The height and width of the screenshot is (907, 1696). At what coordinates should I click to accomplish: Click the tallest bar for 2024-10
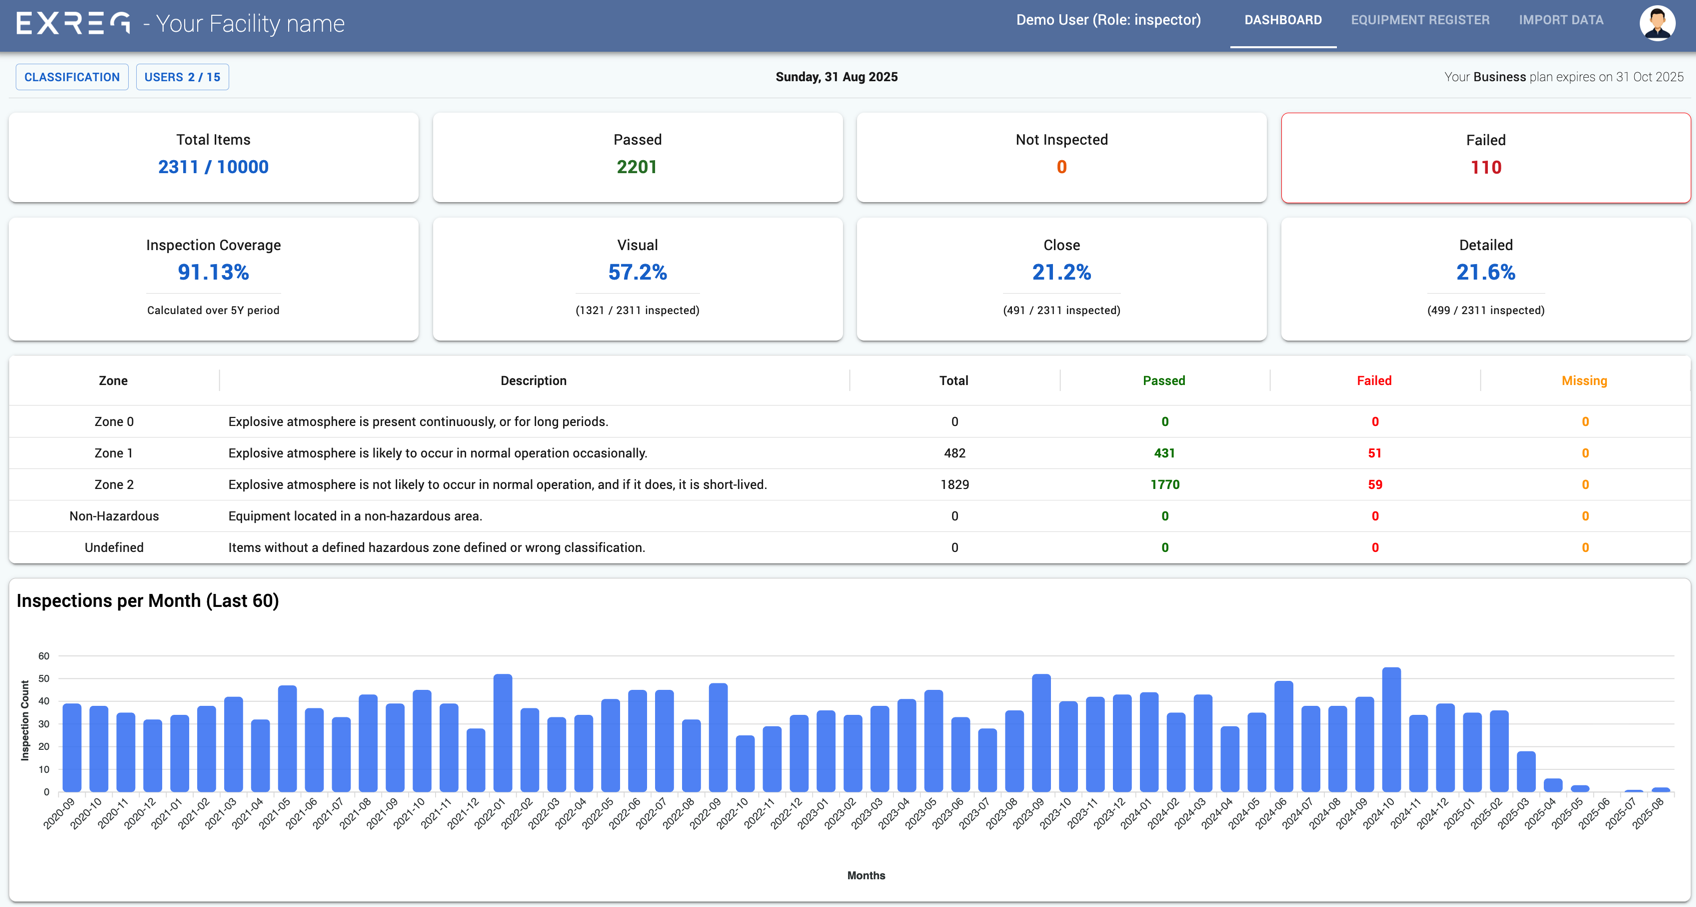pyautogui.click(x=1391, y=730)
